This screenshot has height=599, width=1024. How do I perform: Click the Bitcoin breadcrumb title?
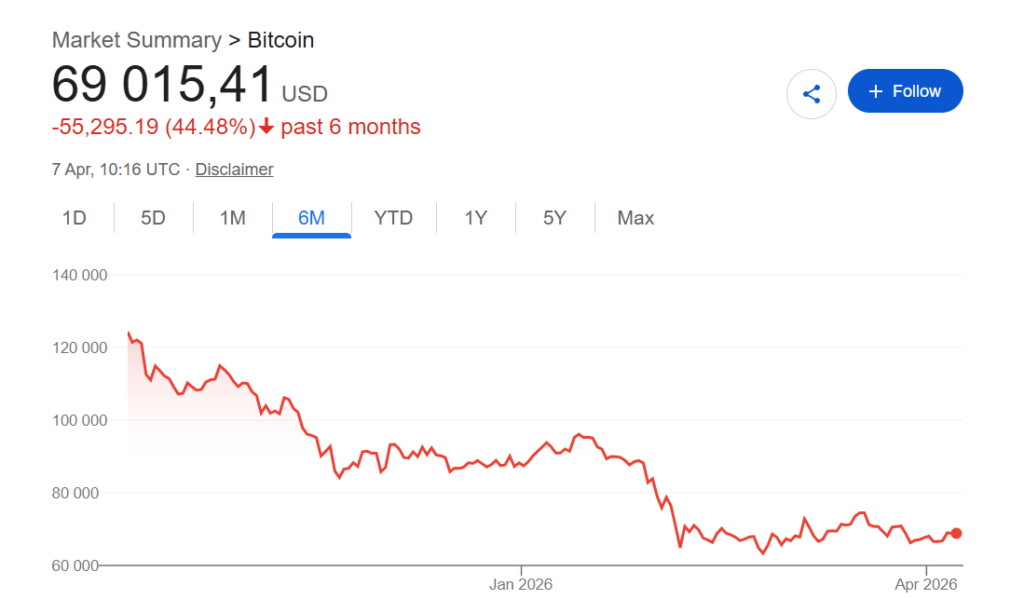(x=281, y=40)
